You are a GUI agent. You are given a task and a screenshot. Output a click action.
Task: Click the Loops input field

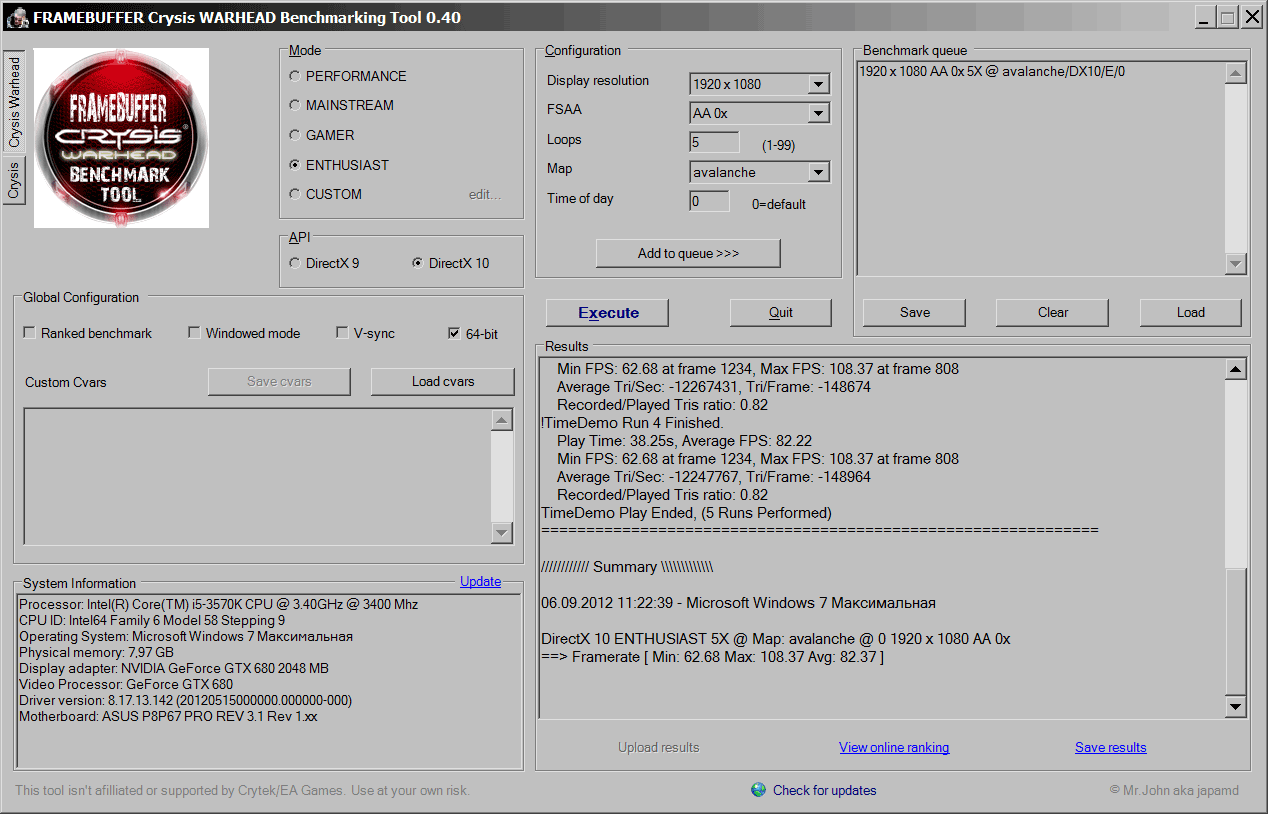coord(714,142)
